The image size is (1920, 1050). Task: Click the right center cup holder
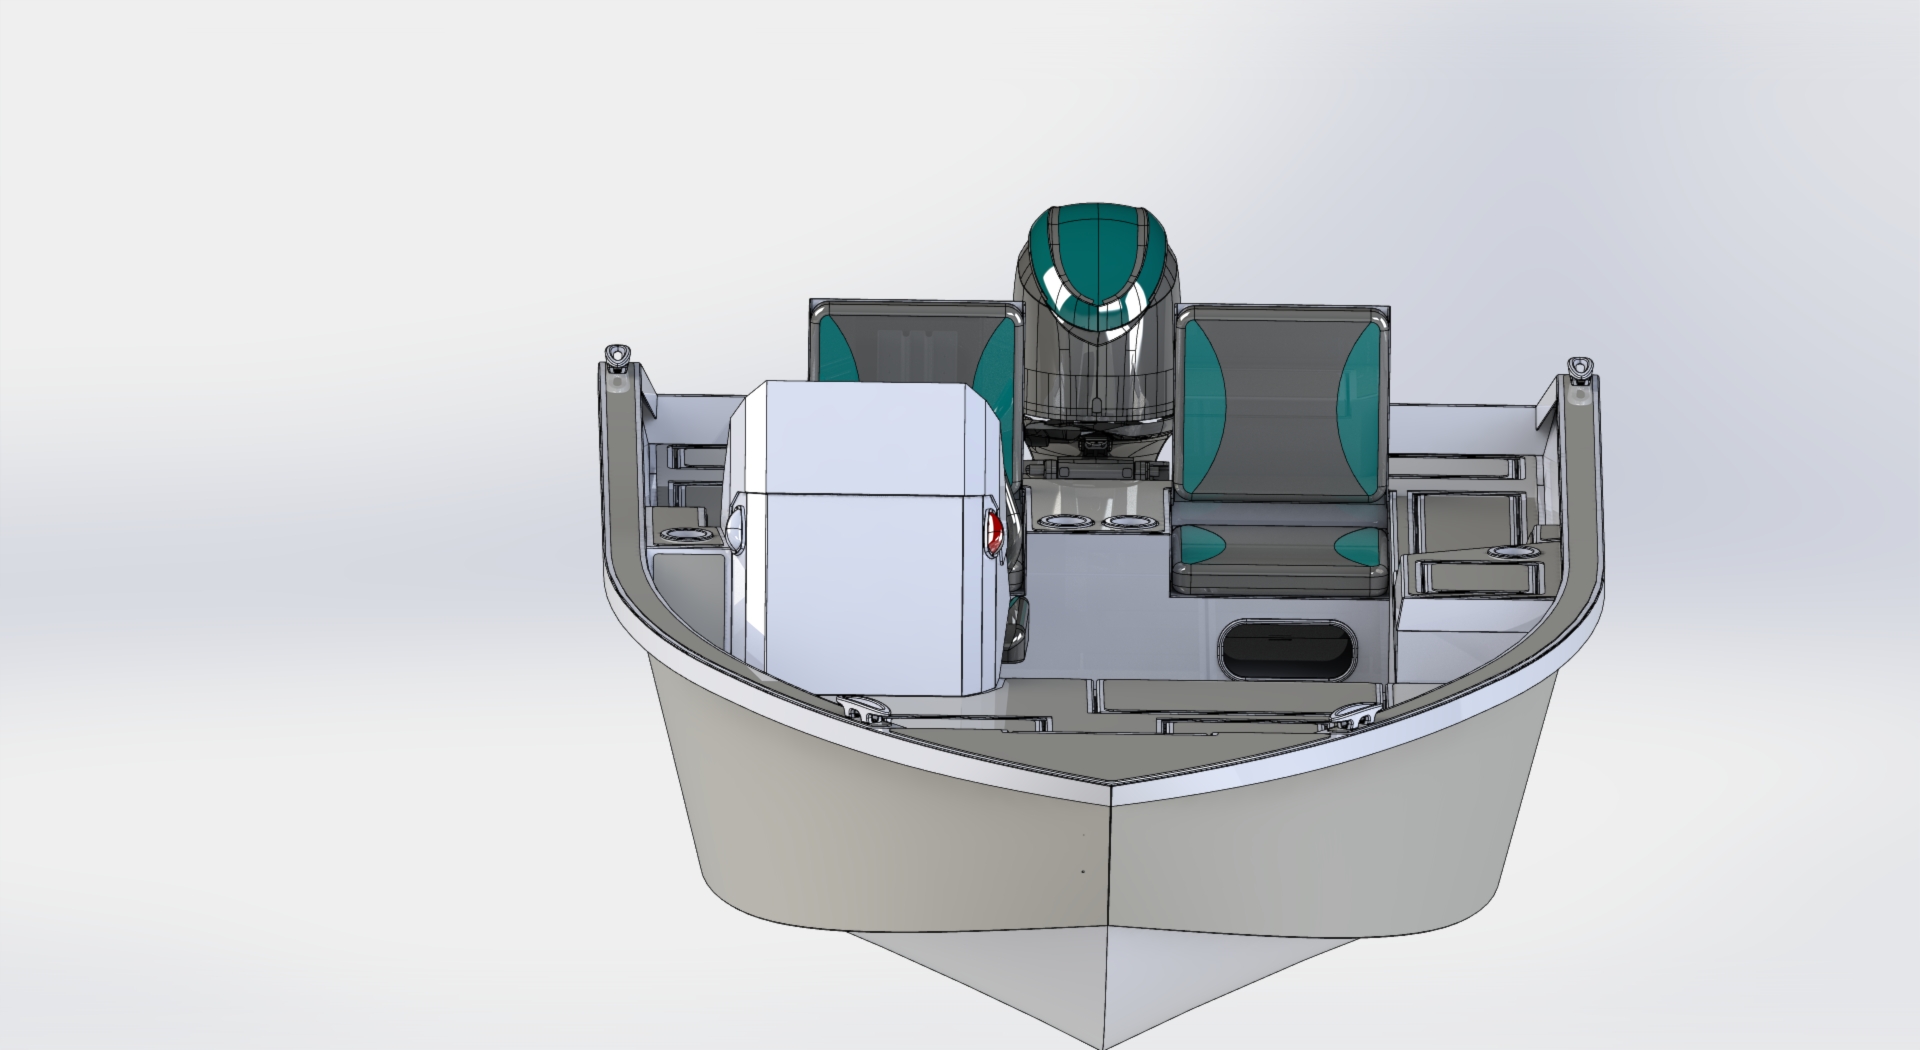coord(1128,522)
